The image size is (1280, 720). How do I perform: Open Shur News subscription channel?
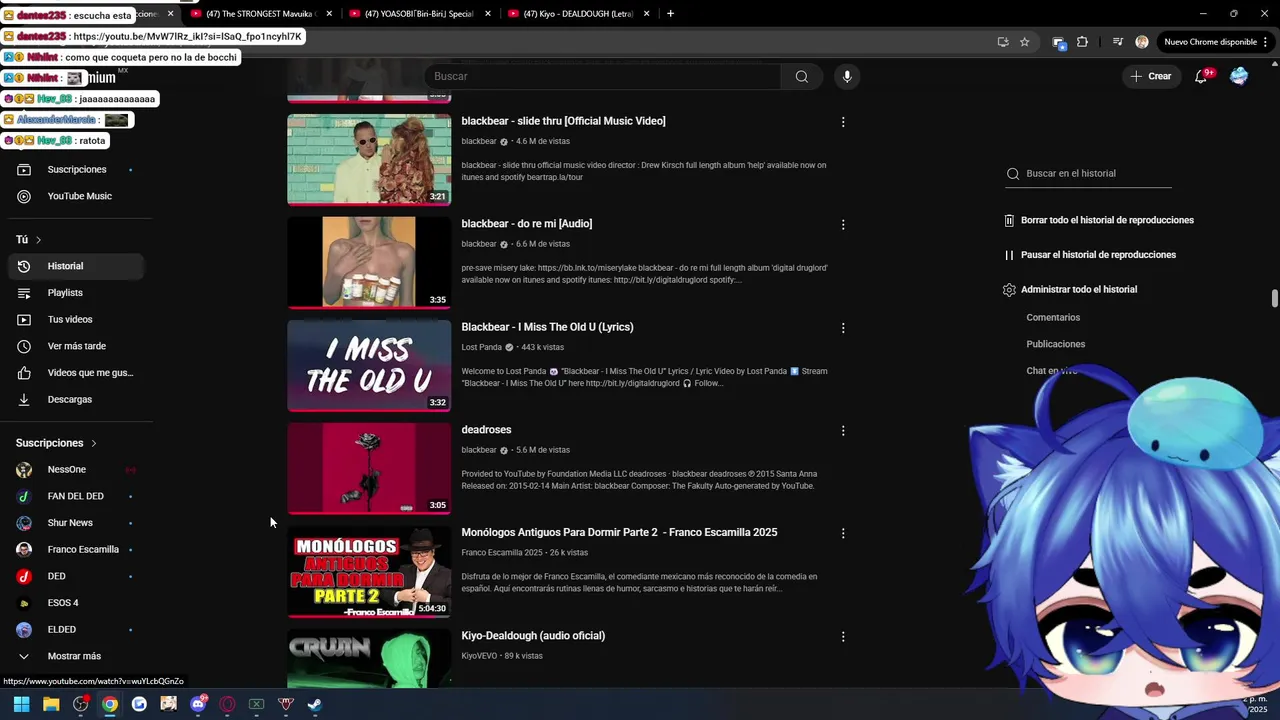point(75,523)
